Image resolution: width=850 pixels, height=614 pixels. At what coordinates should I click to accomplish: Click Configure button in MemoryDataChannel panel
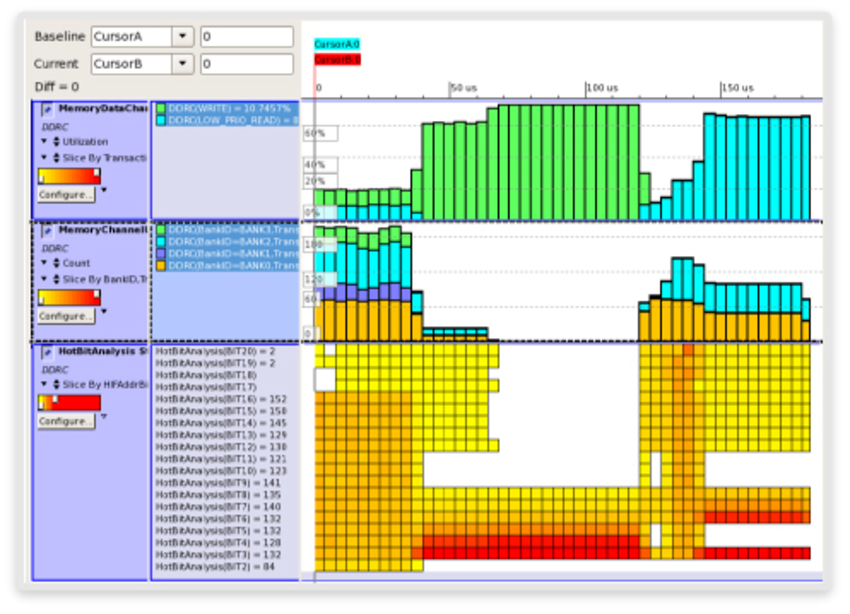pyautogui.click(x=66, y=195)
